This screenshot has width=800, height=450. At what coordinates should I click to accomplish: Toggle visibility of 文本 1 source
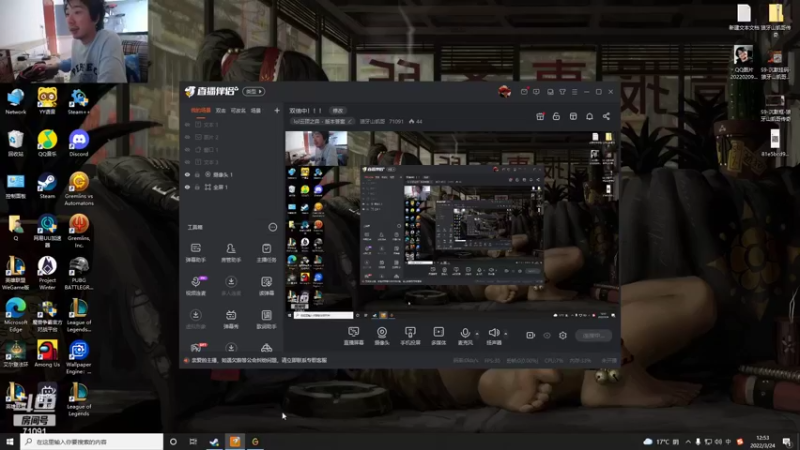[187, 124]
